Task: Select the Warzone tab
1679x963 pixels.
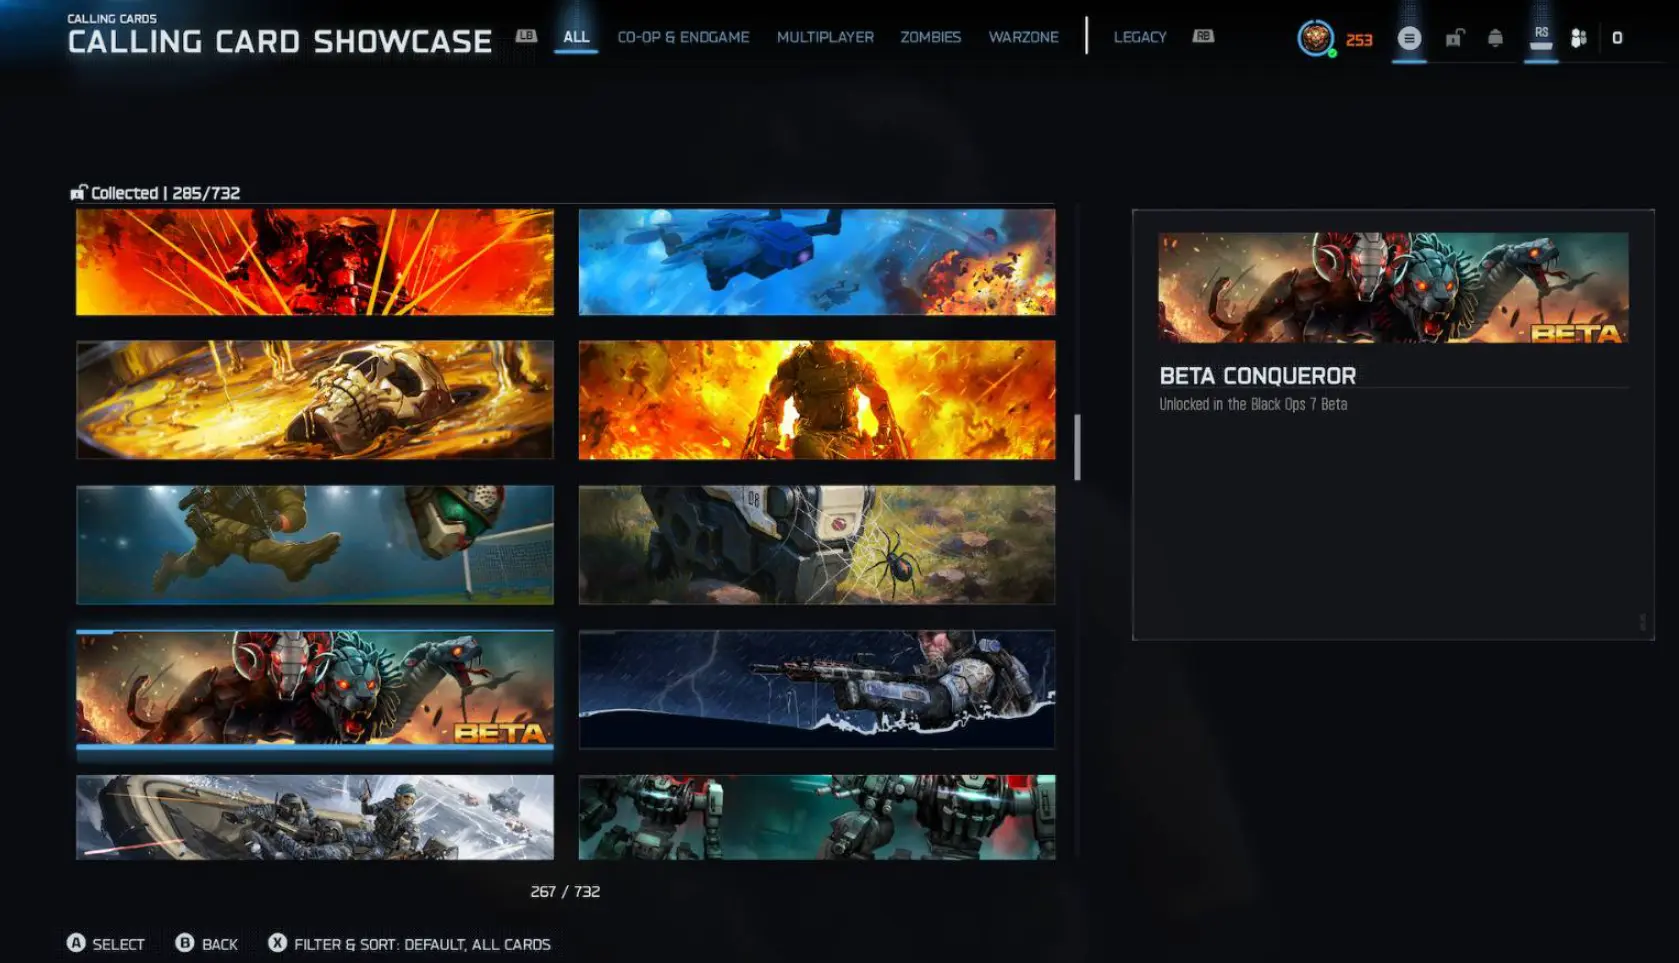Action: coord(1023,37)
